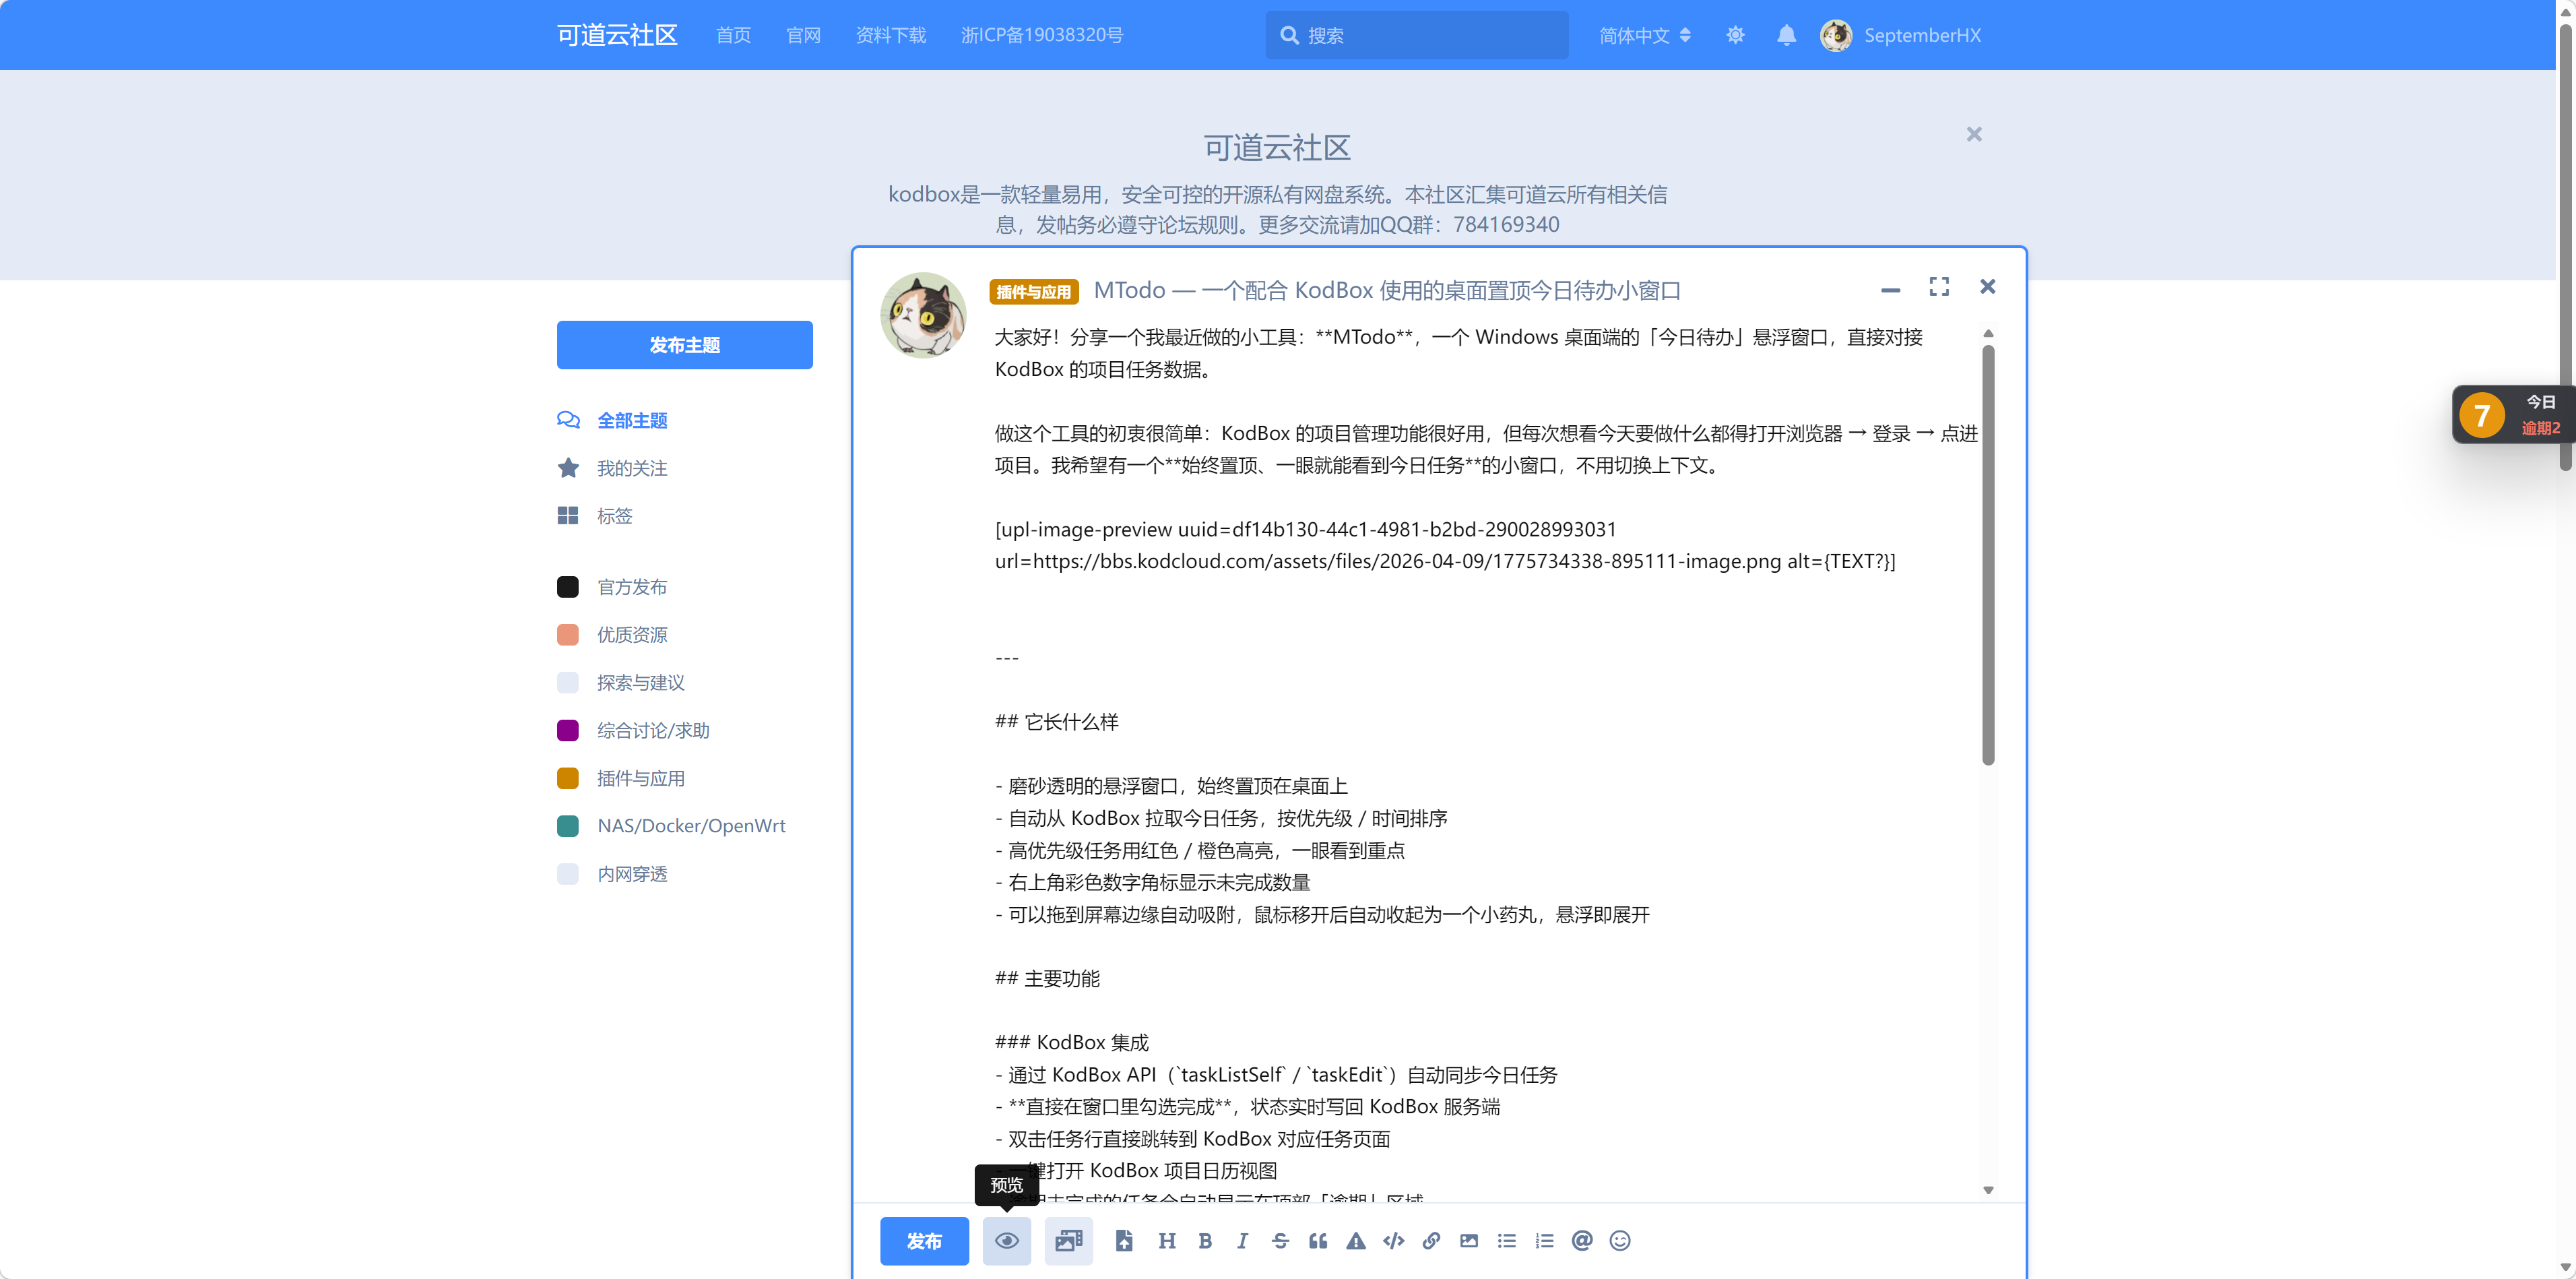Focus the 搜索 search field
The width and height of the screenshot is (2576, 1279).
1416,35
